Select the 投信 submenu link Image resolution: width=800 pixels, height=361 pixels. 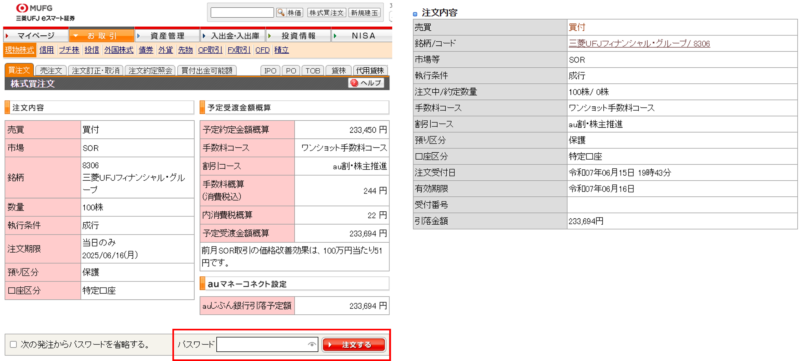[x=92, y=50]
